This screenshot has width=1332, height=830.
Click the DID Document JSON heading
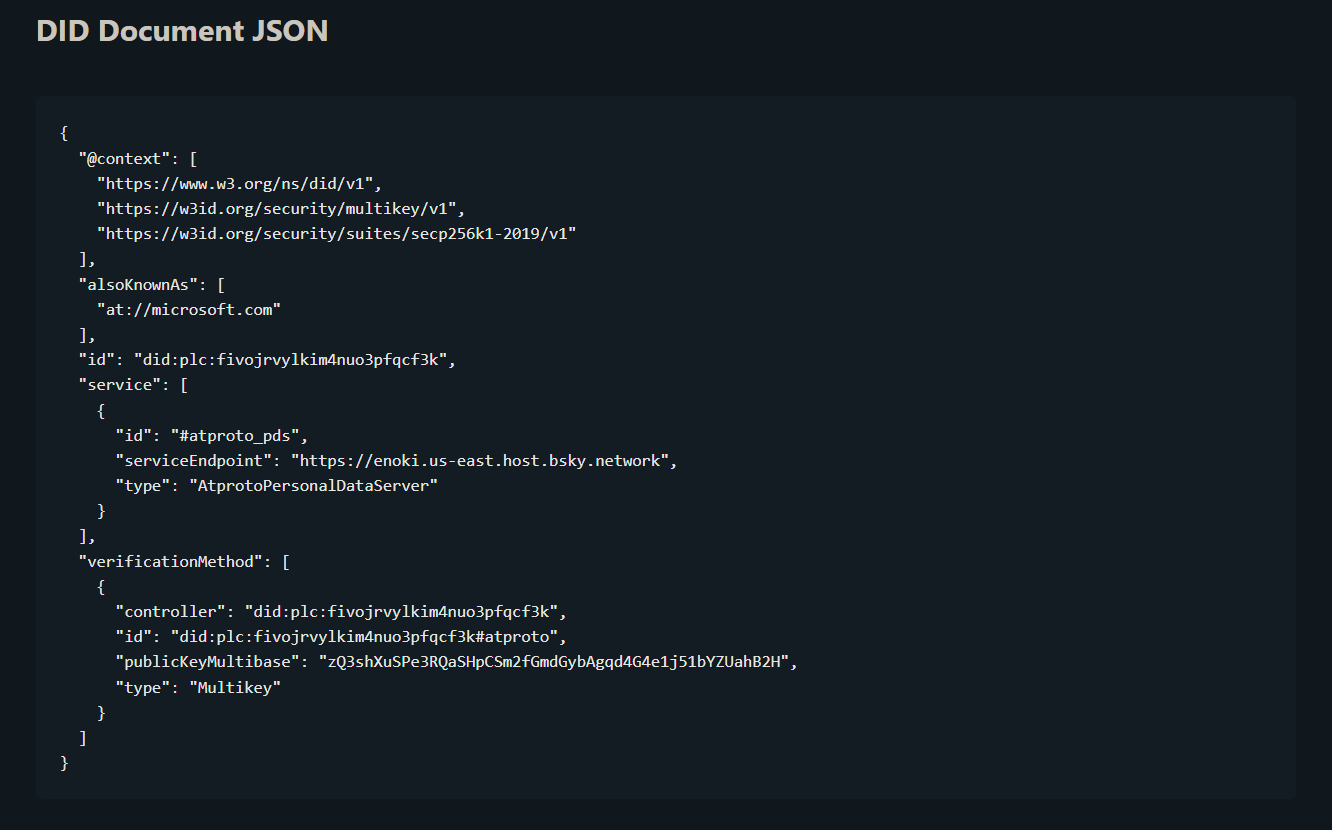[182, 31]
